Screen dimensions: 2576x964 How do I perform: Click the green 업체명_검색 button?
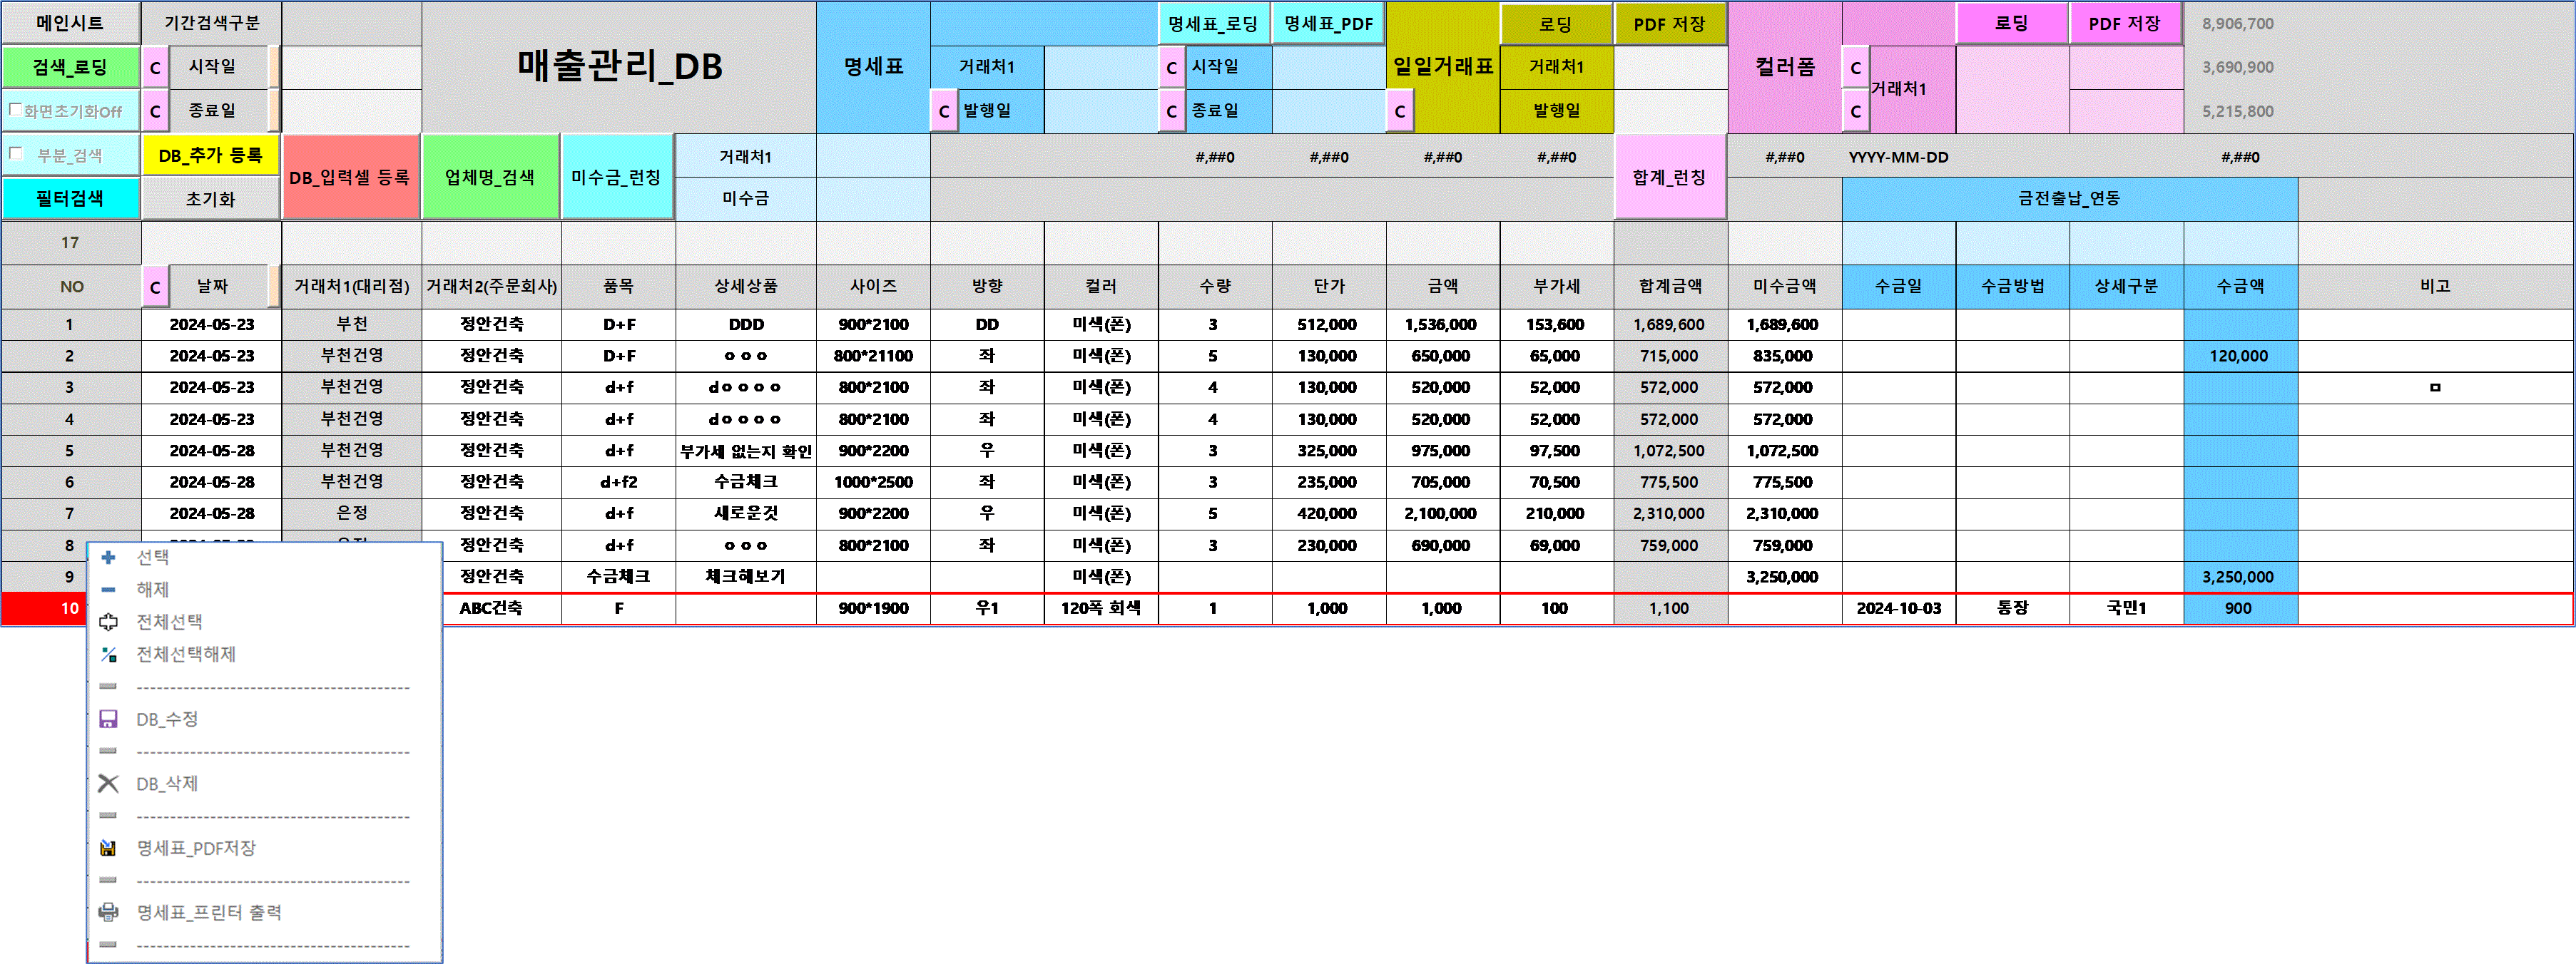click(x=490, y=177)
